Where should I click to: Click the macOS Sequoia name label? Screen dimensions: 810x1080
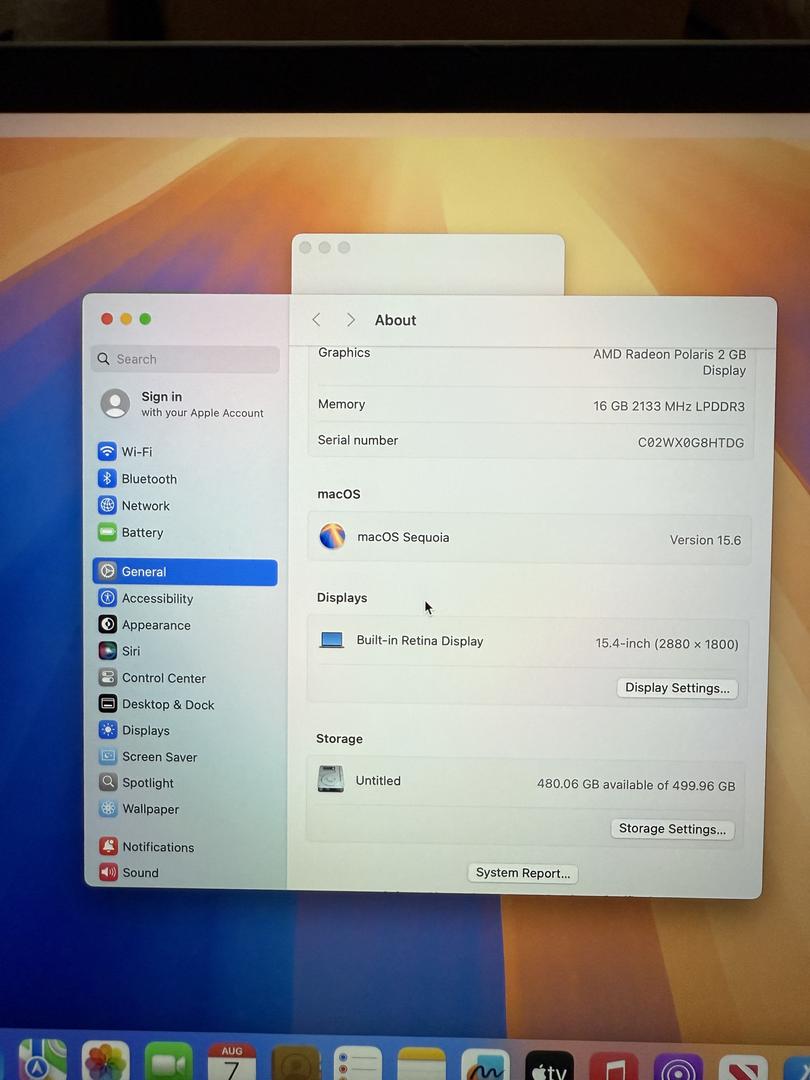point(403,537)
